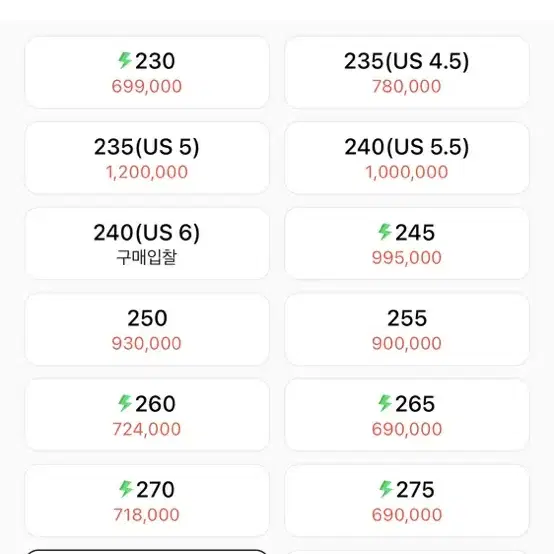
Task: Choose the 235(US 5) size card
Action: (x=147, y=158)
